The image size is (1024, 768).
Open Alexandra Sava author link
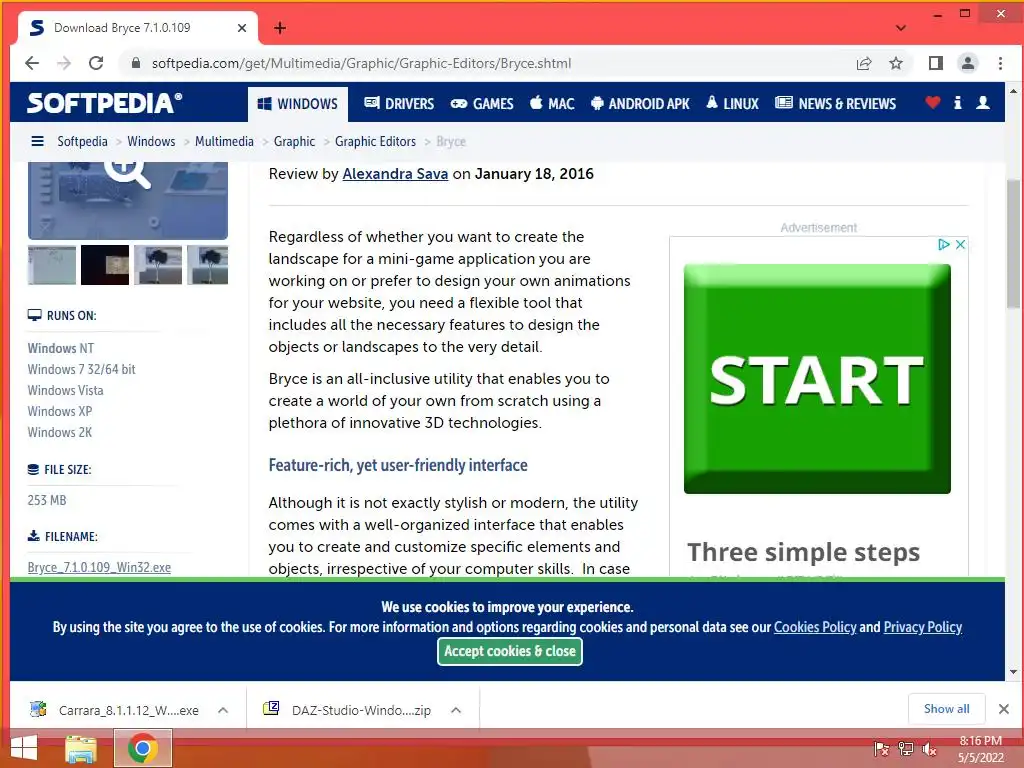[x=395, y=174]
